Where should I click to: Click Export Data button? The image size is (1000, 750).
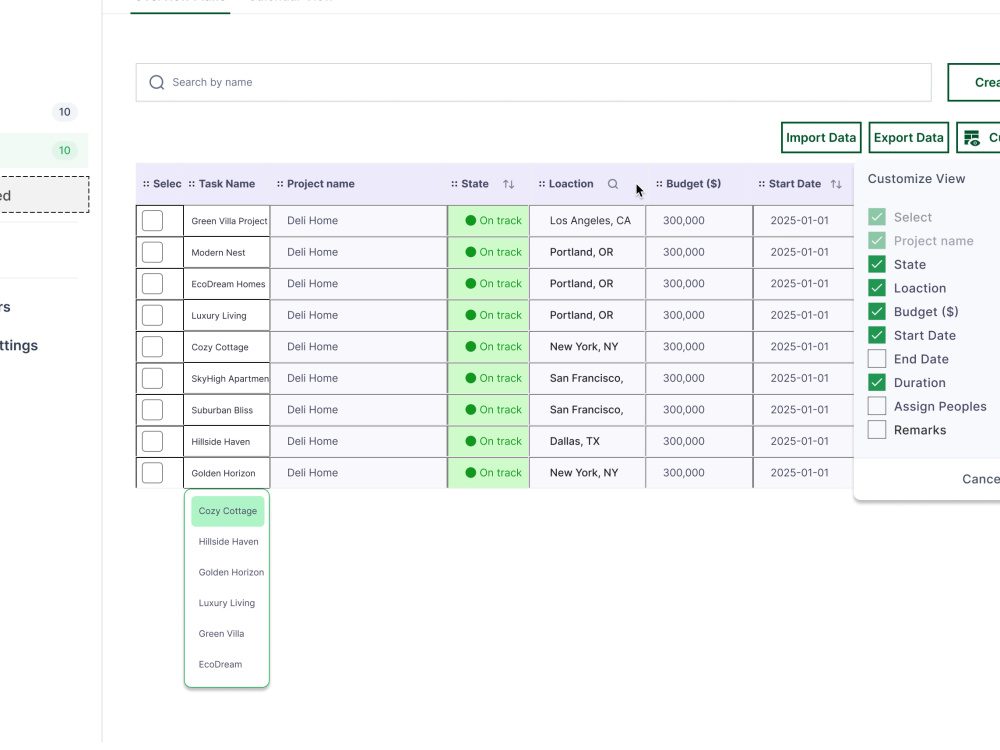tap(908, 138)
